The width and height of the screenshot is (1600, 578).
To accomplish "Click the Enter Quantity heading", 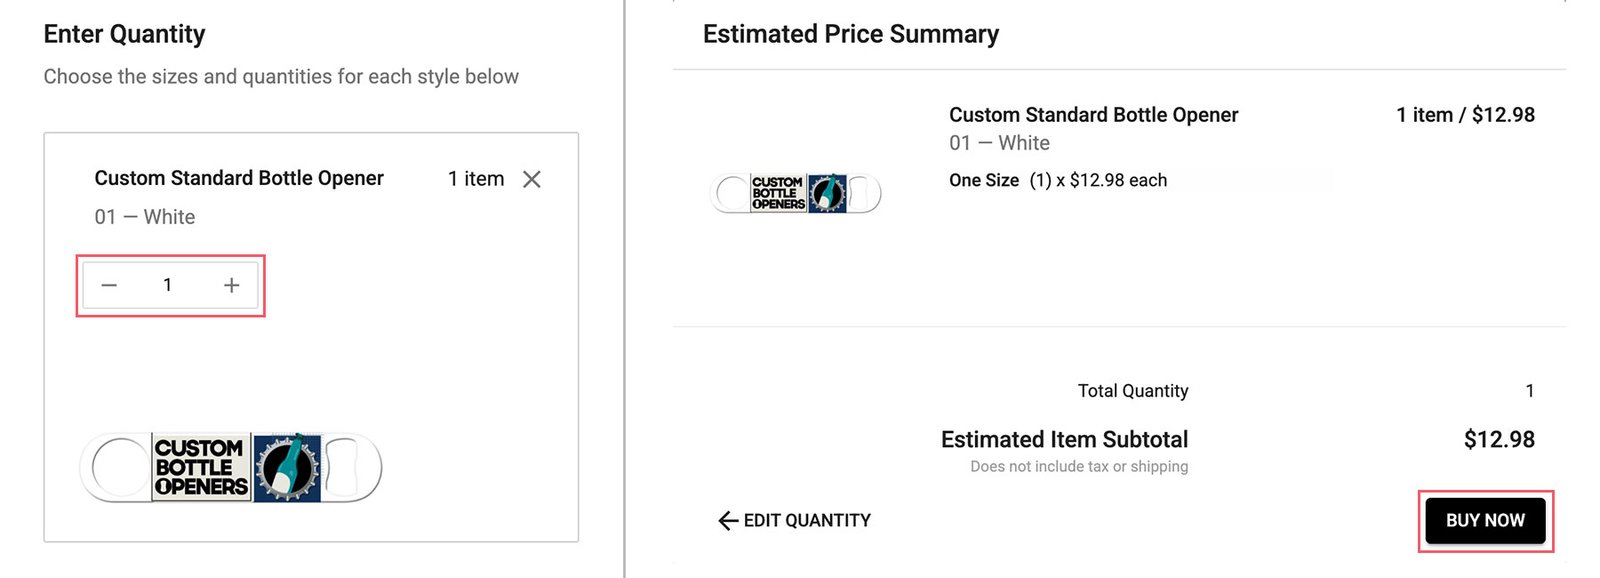I will pyautogui.click(x=123, y=33).
